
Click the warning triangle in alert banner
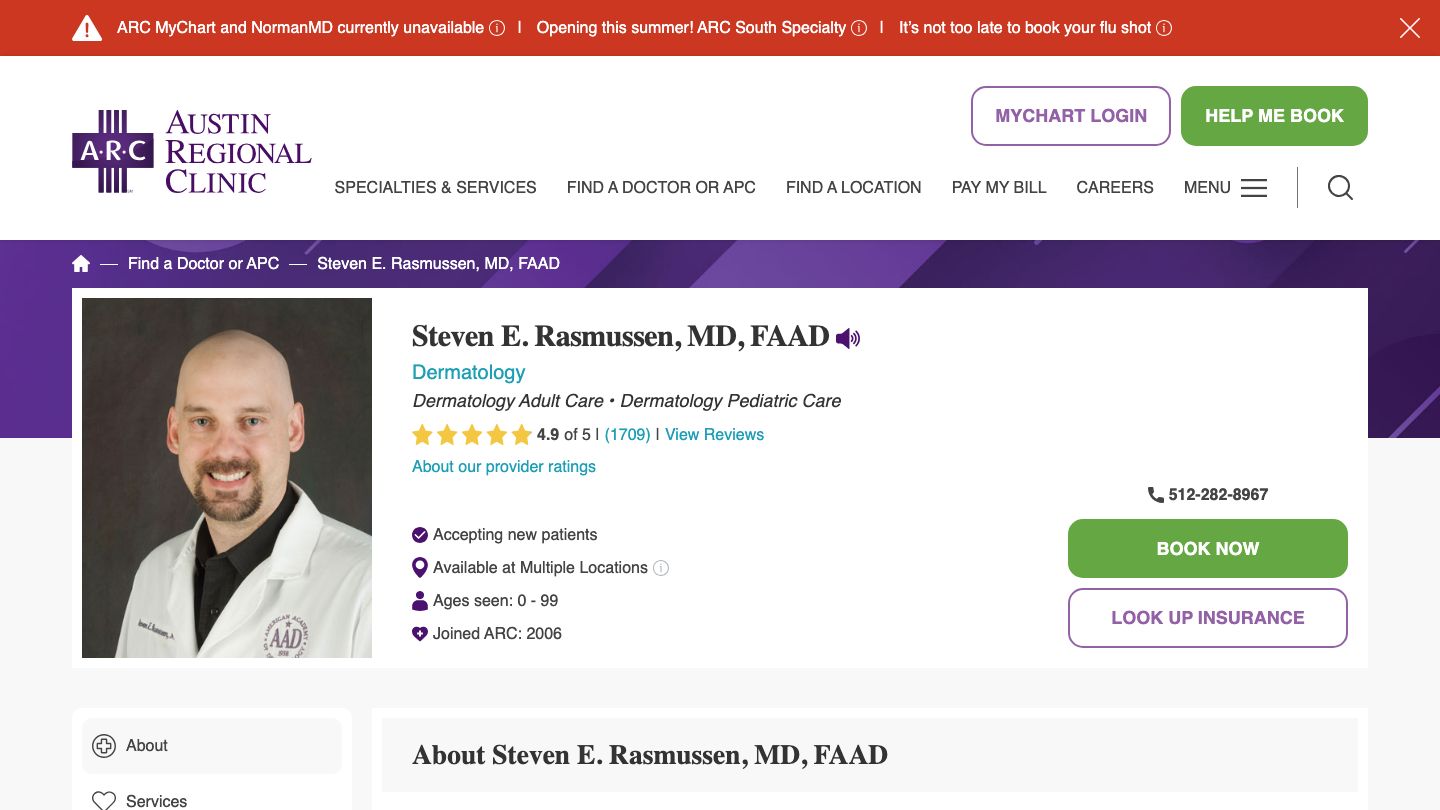(x=87, y=27)
